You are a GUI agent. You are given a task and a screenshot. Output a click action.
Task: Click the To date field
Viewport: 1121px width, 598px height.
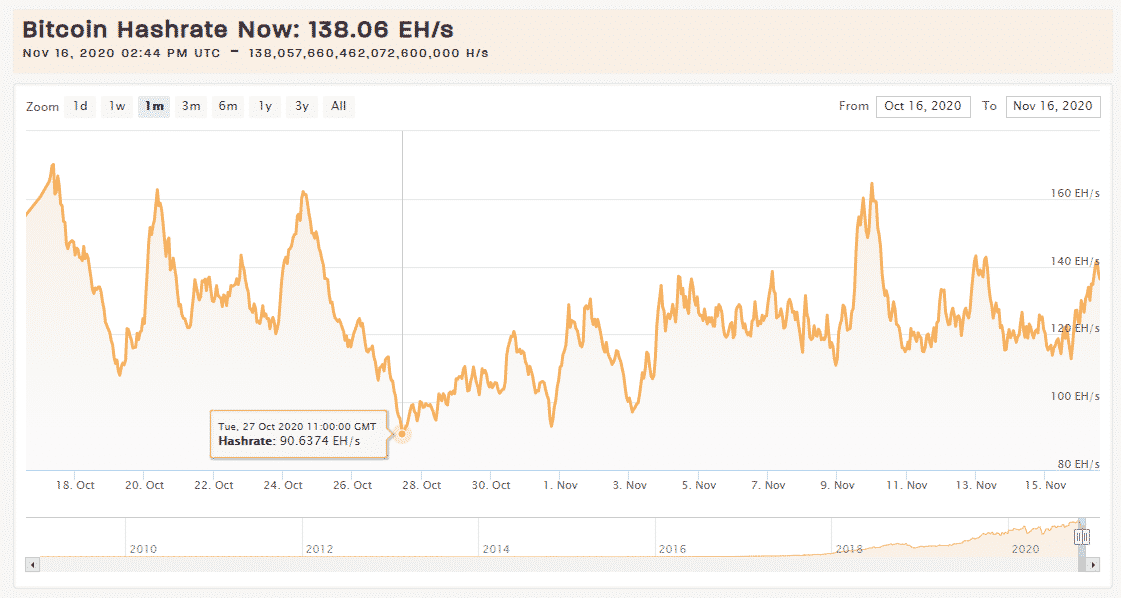(x=1052, y=106)
